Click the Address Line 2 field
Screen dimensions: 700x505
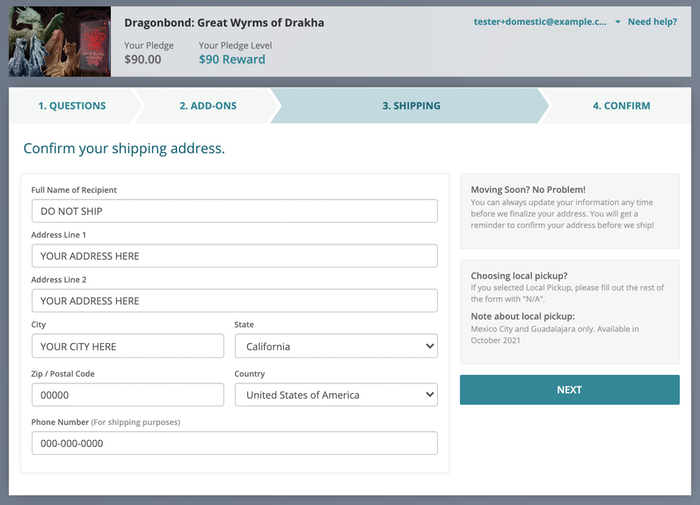[234, 300]
